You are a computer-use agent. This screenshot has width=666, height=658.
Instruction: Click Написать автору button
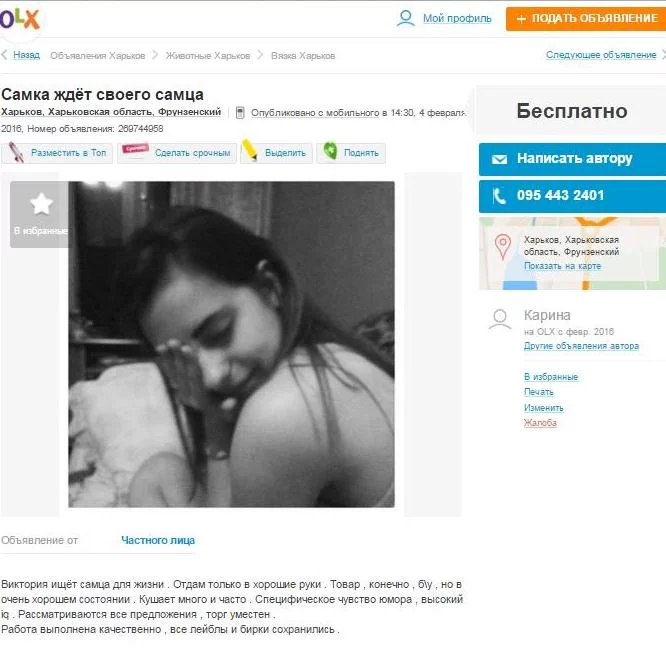click(572, 159)
